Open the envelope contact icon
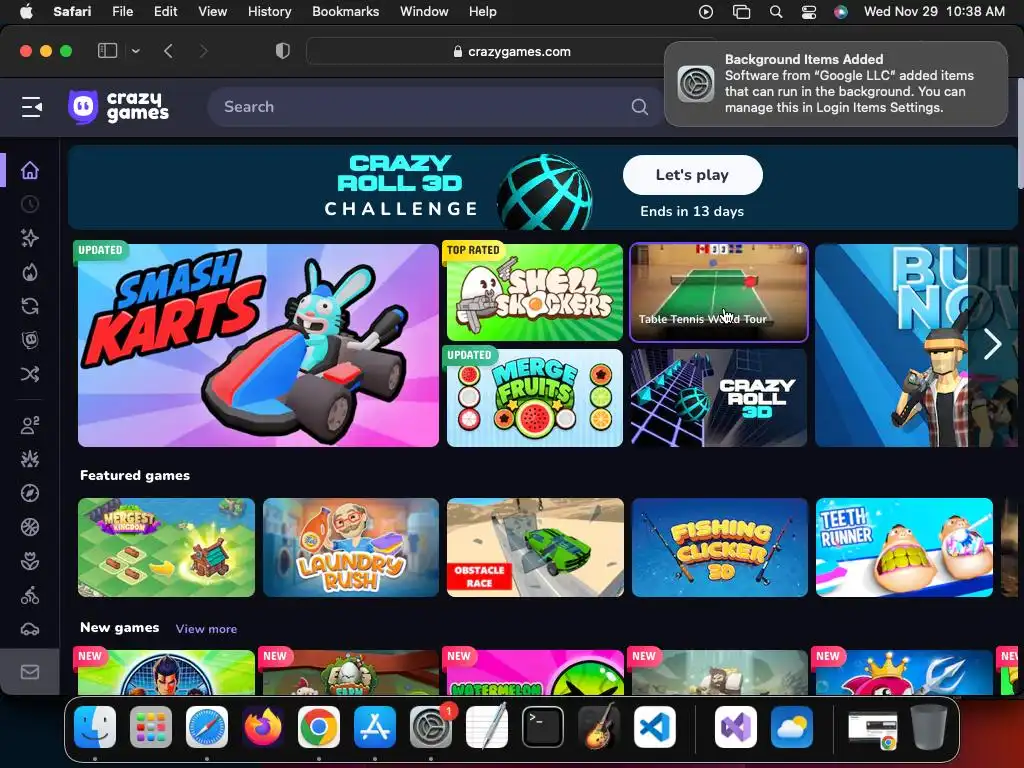 30,672
